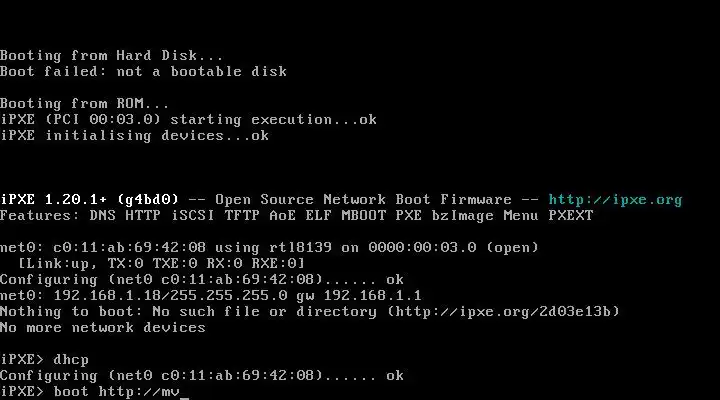Click the 'Features:' label
This screenshot has width=720, height=400.
tap(40, 215)
